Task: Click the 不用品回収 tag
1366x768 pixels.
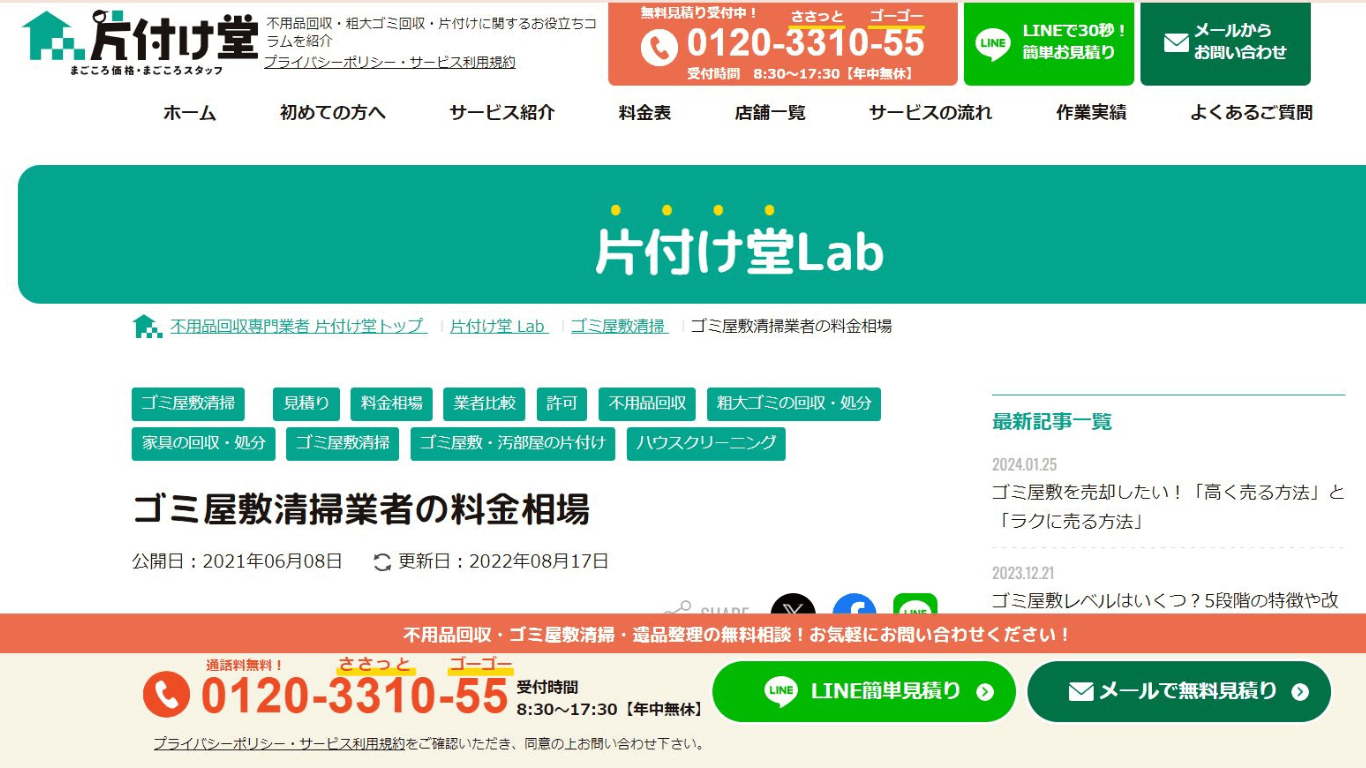Action: [647, 404]
